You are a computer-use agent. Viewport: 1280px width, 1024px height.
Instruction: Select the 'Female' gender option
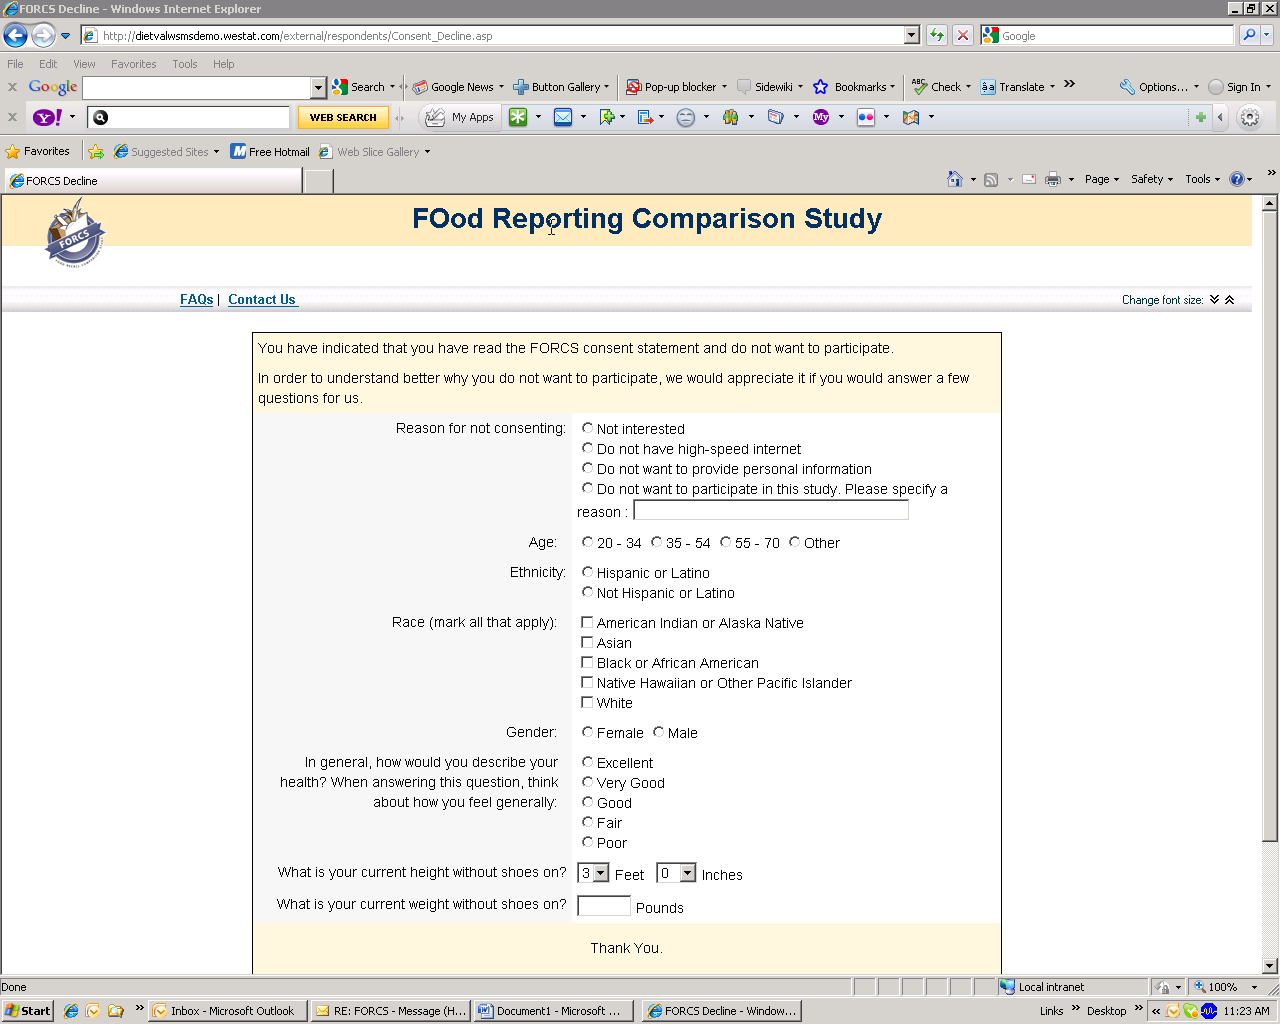[587, 732]
